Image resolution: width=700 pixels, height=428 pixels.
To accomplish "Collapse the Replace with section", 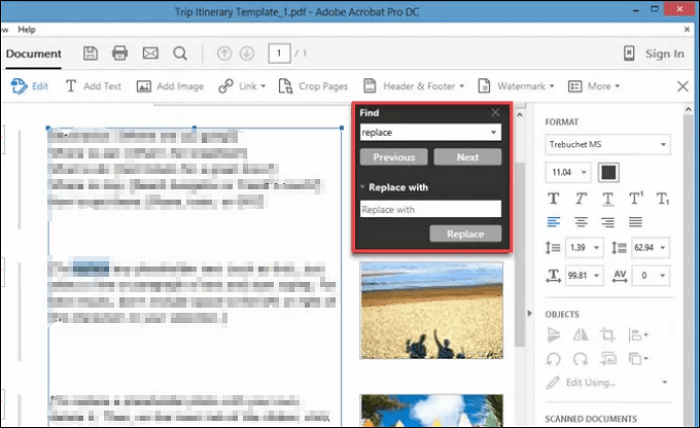I will click(x=362, y=187).
